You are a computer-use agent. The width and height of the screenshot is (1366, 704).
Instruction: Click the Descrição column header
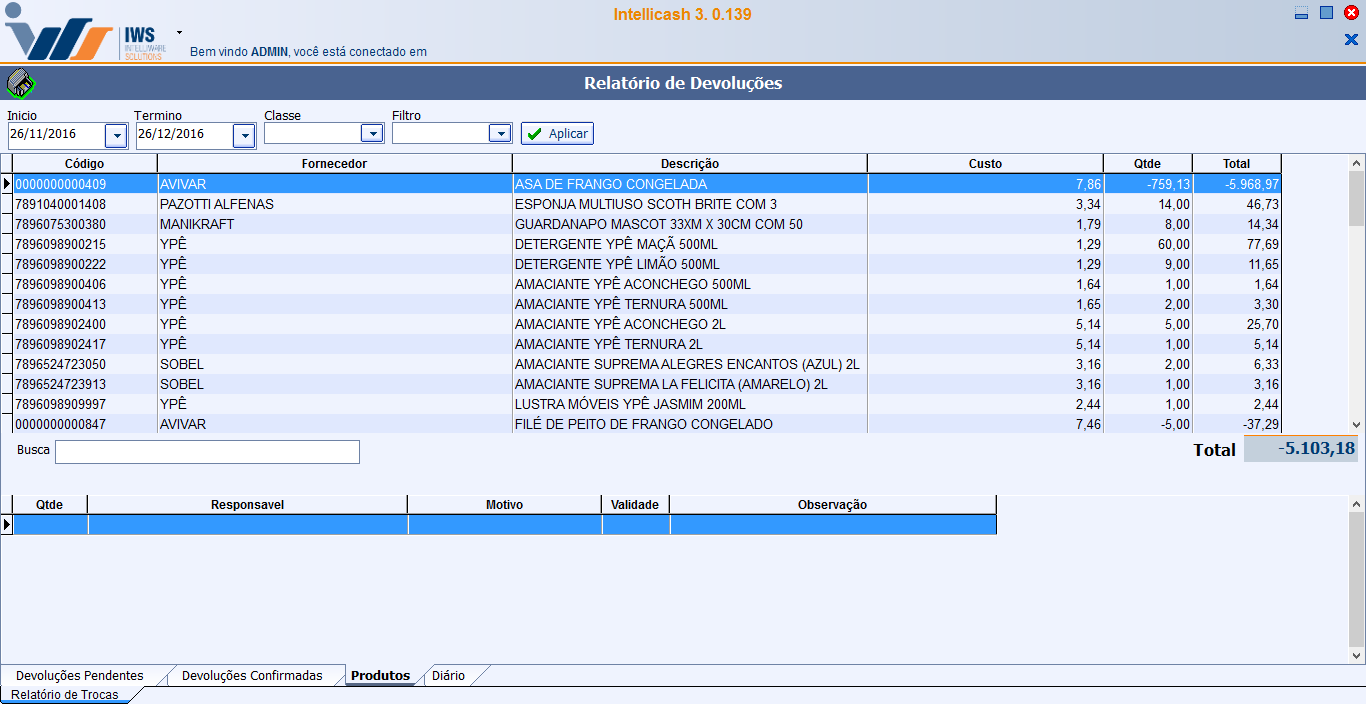click(x=689, y=164)
